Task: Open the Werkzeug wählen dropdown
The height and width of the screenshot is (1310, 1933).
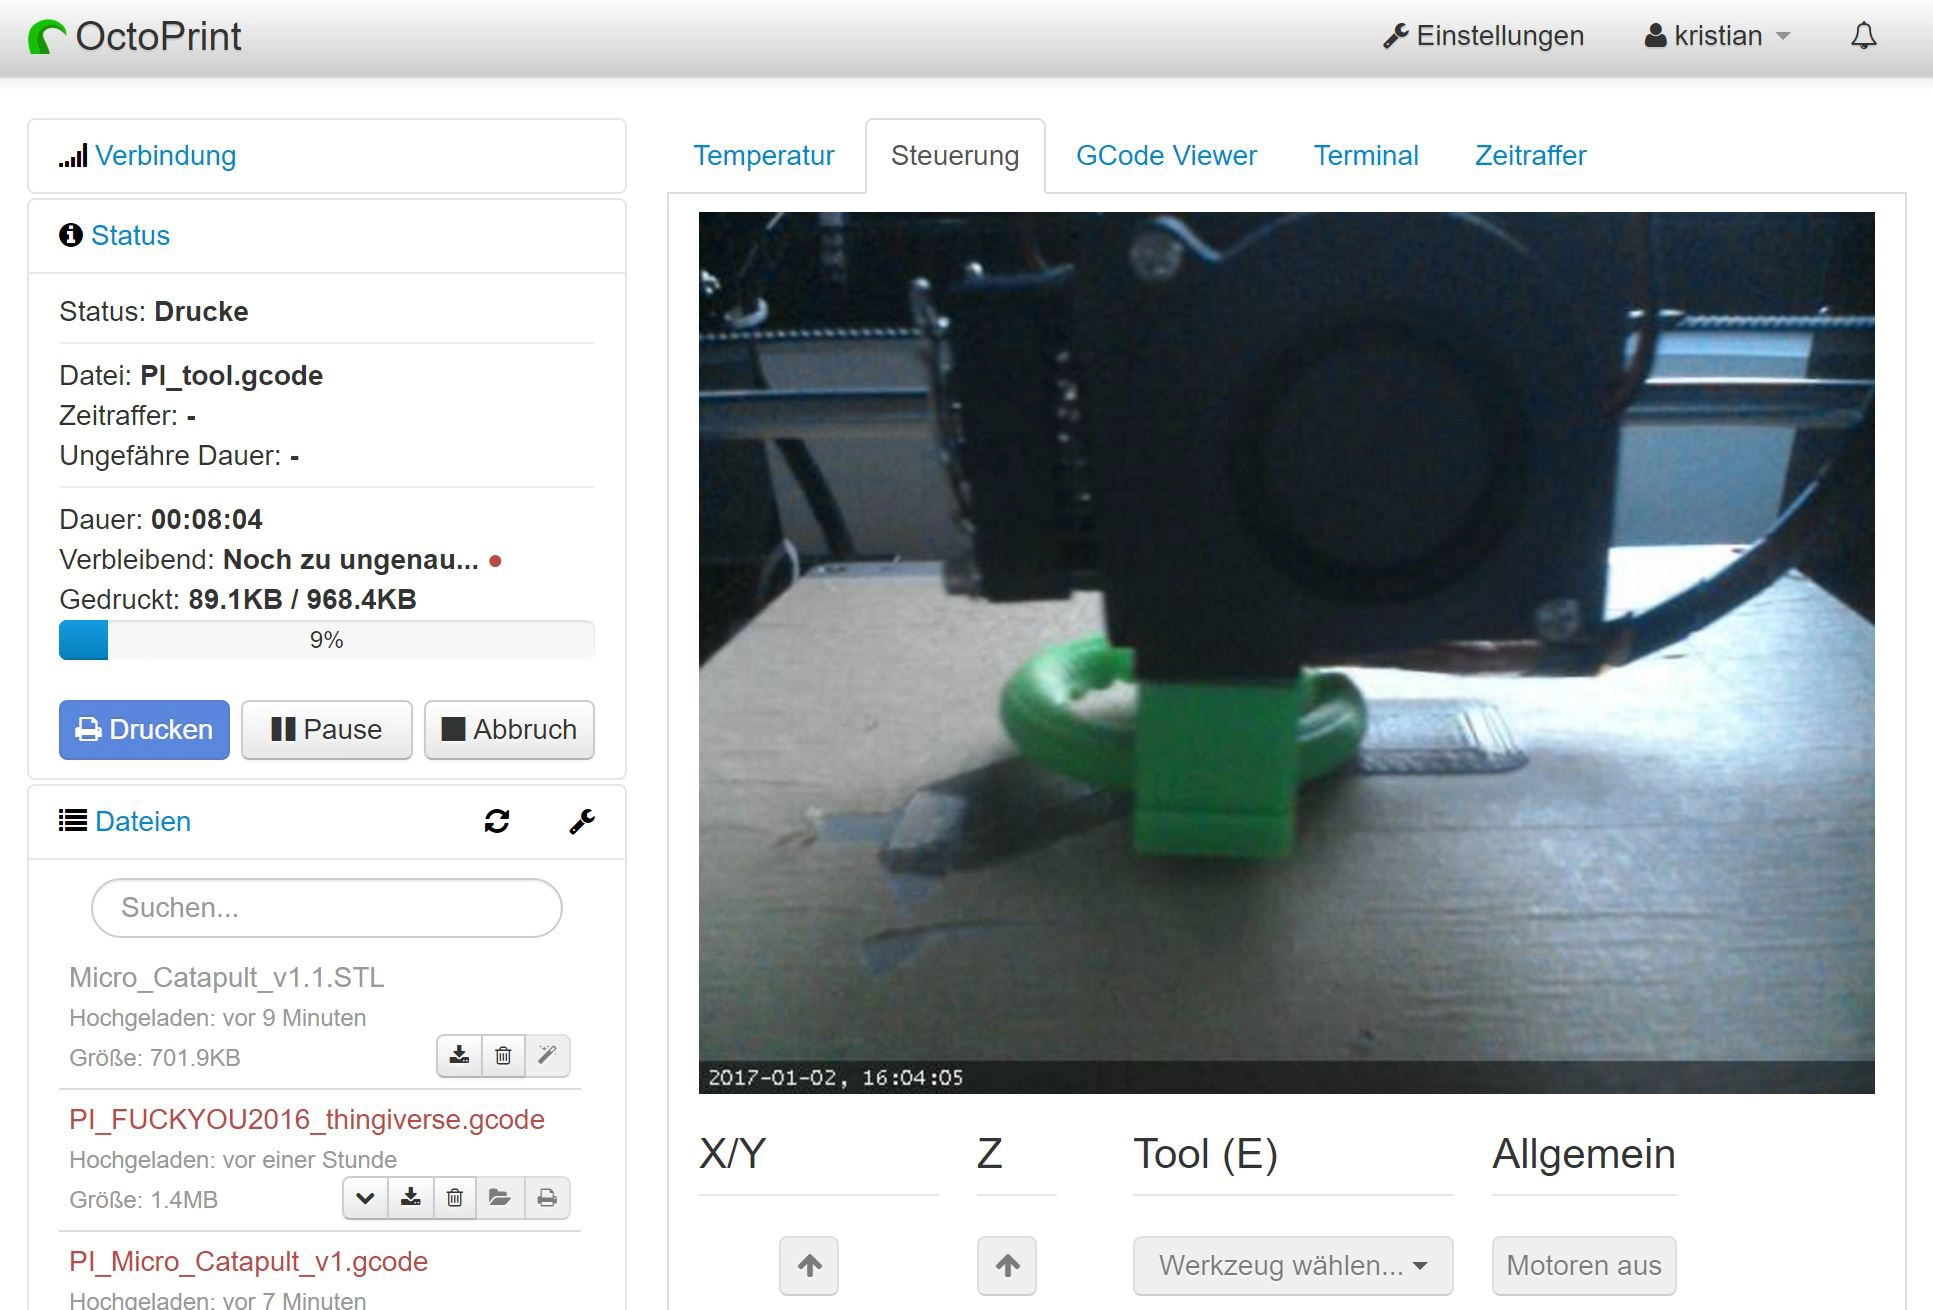Action: [1292, 1266]
